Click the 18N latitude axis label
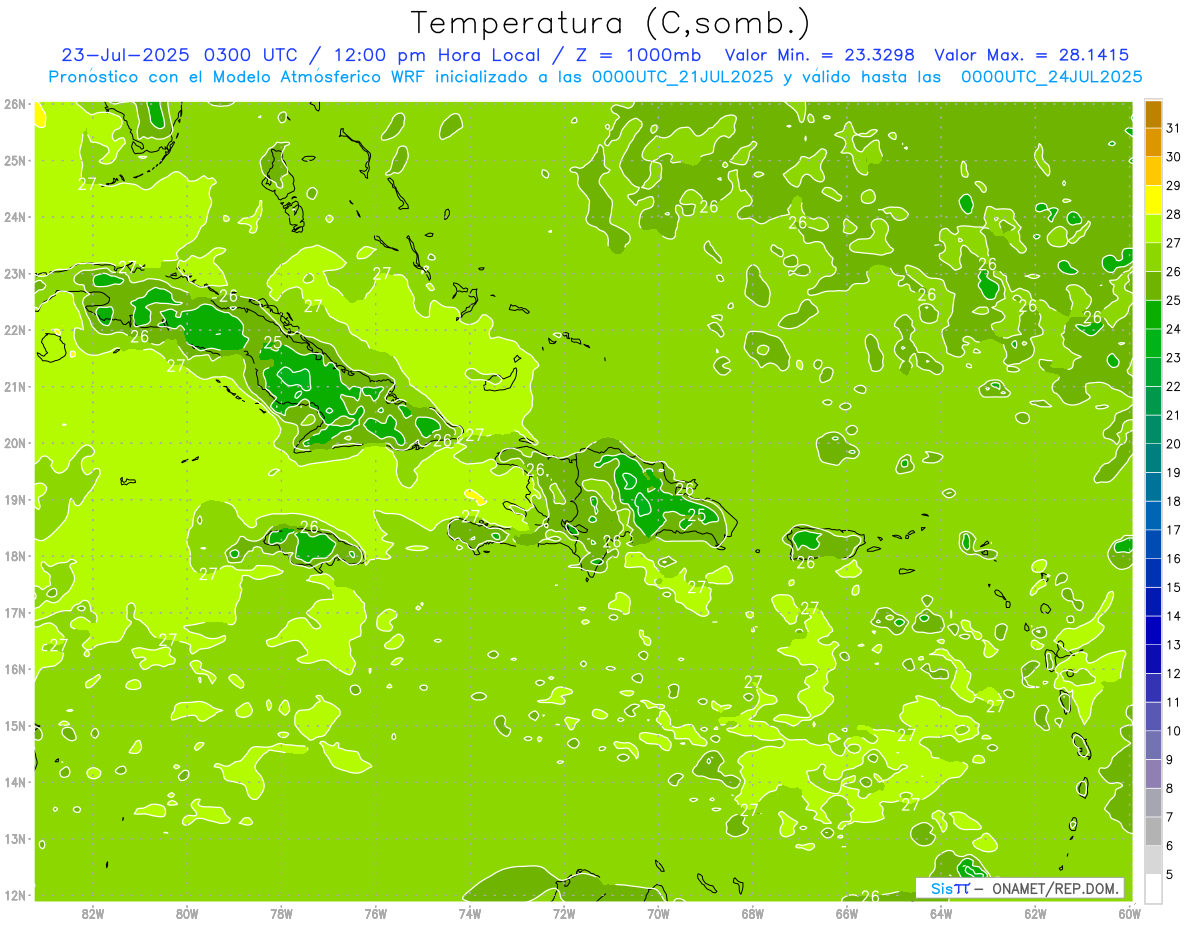 click(x=15, y=556)
